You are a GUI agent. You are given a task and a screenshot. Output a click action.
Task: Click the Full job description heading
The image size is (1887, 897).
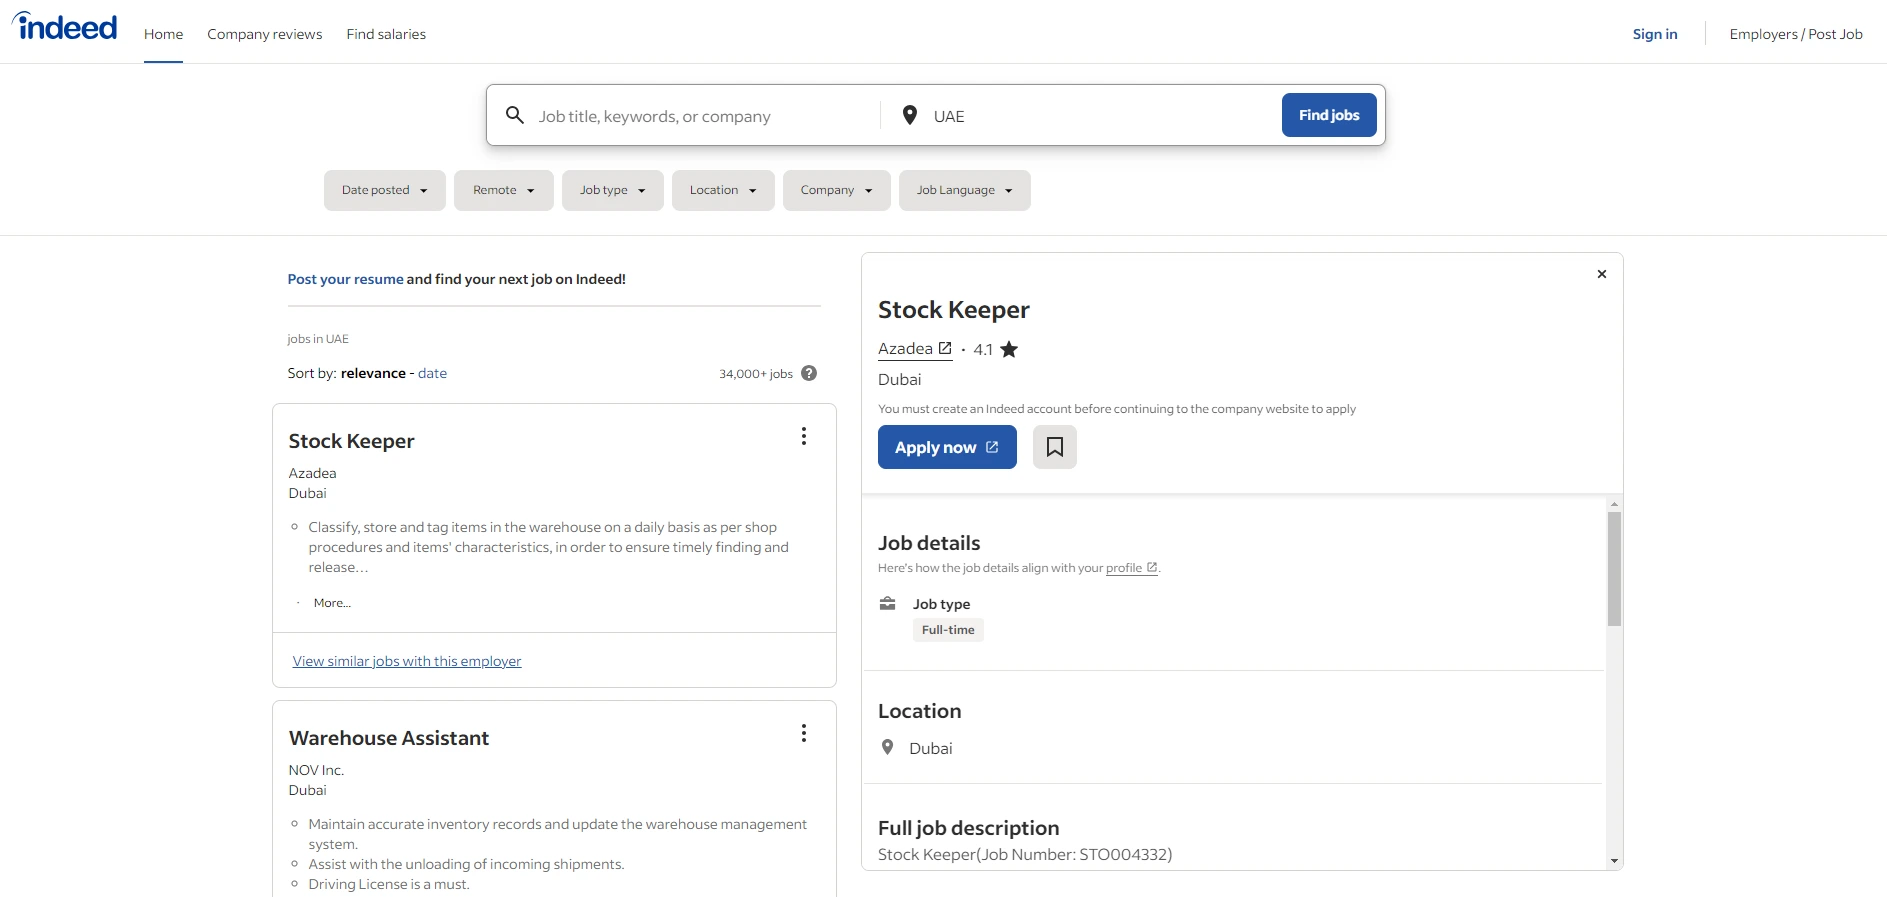click(x=968, y=828)
